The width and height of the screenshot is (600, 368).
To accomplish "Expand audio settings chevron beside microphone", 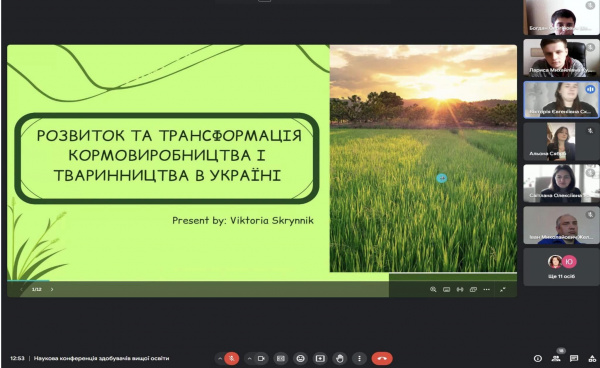I will click(220, 358).
